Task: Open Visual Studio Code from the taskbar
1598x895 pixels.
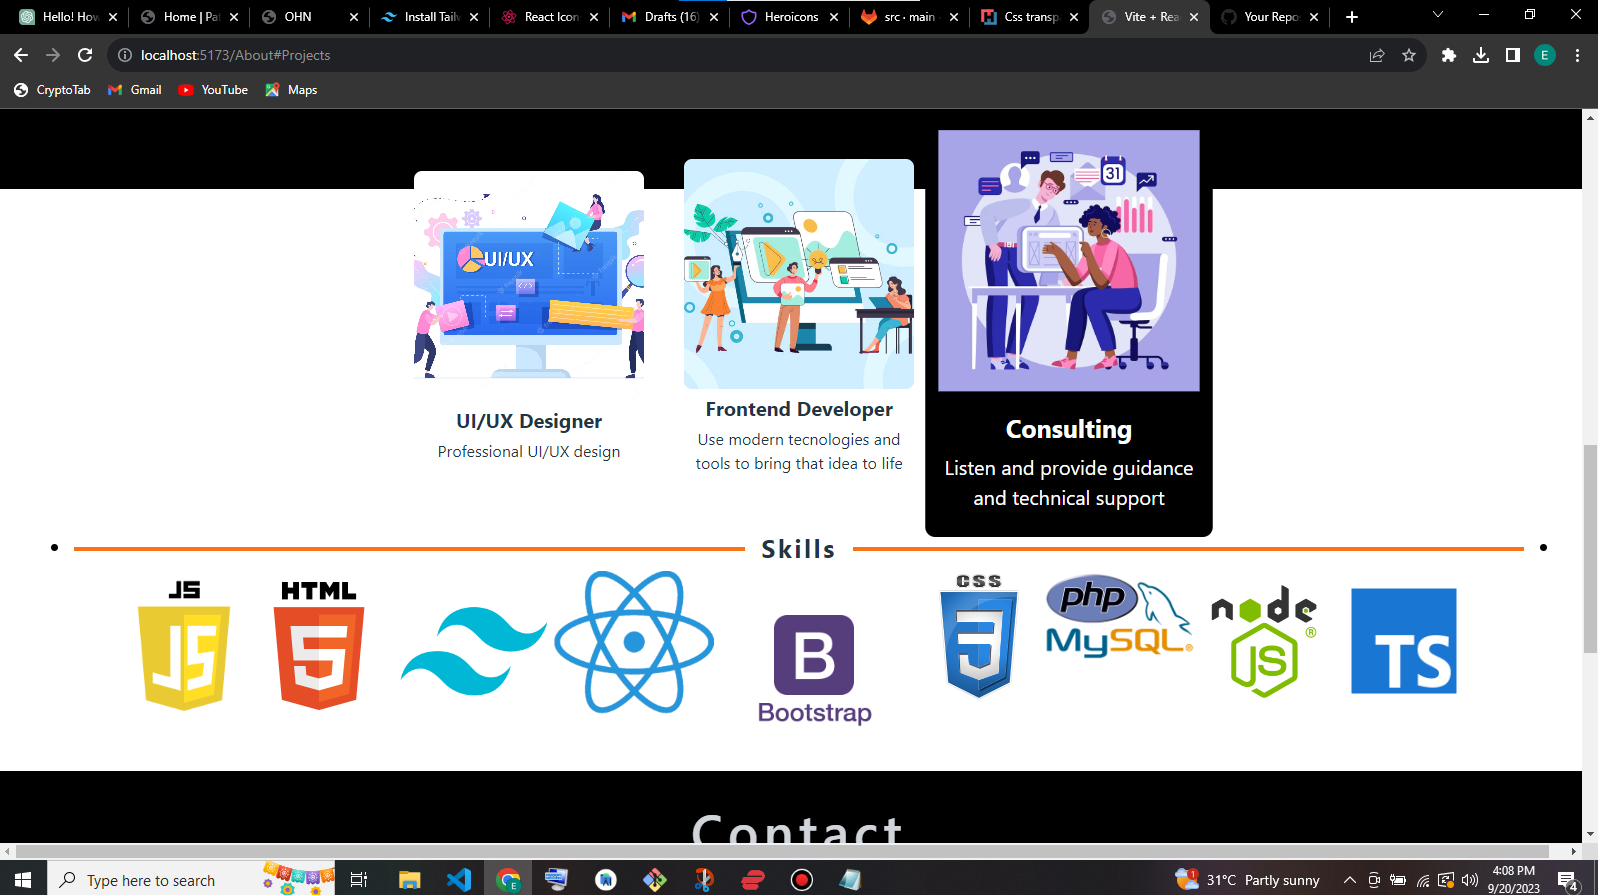Action: tap(459, 880)
